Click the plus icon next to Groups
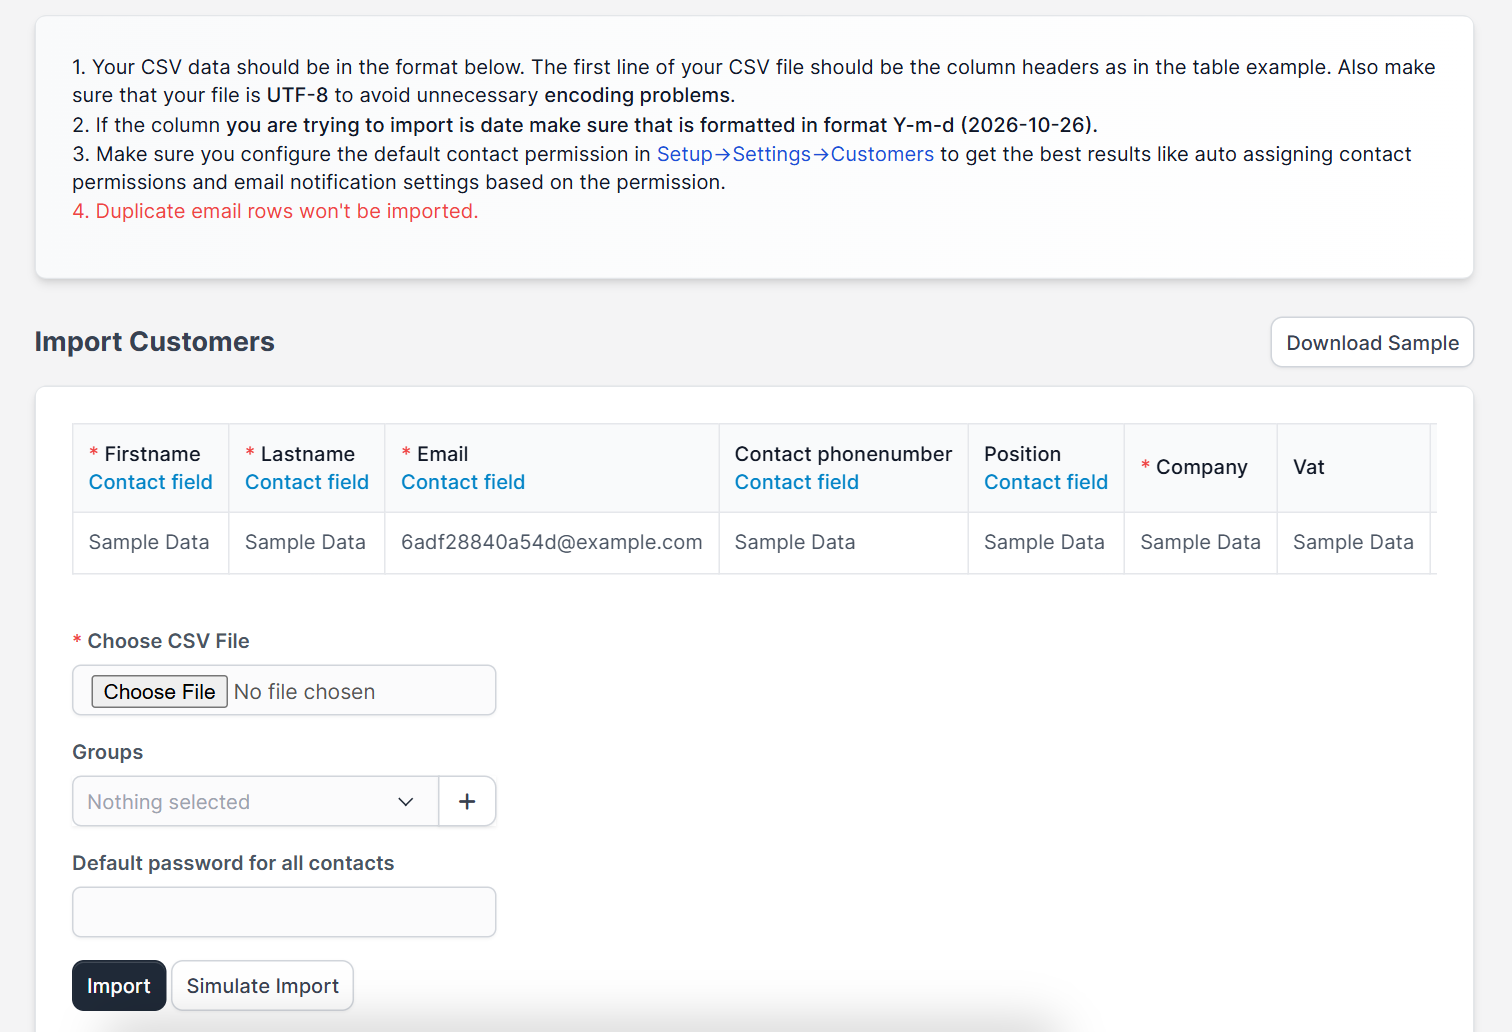This screenshot has width=1512, height=1032. 467,801
